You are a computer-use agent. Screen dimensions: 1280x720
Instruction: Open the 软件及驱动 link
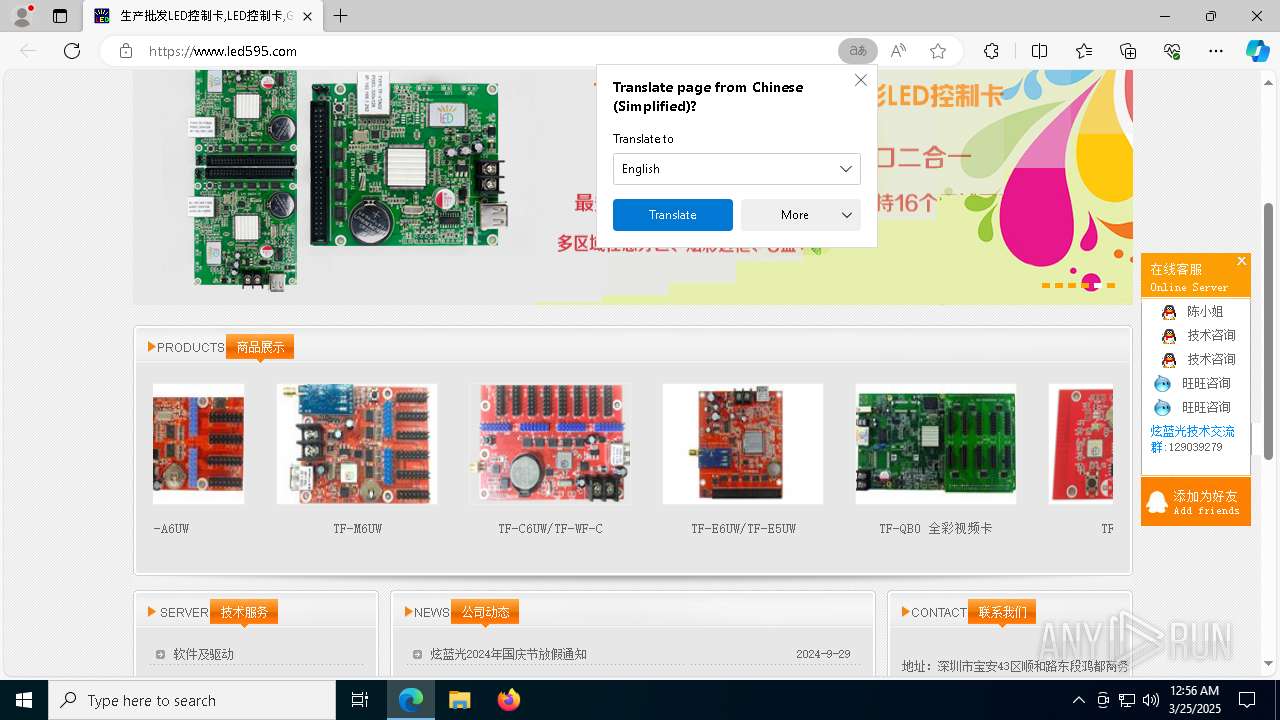pyautogui.click(x=203, y=654)
